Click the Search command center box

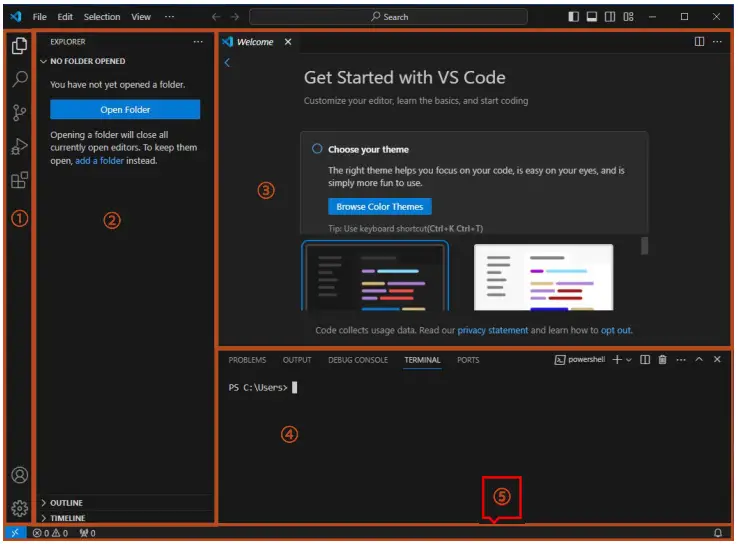pyautogui.click(x=388, y=17)
